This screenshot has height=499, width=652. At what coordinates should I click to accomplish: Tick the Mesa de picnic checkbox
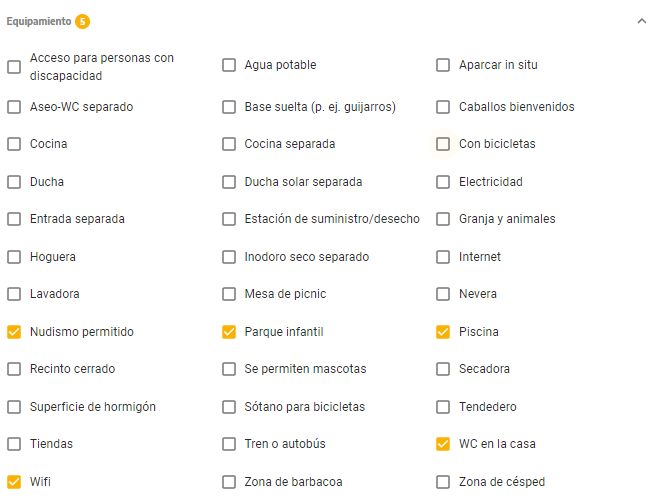[x=229, y=294]
